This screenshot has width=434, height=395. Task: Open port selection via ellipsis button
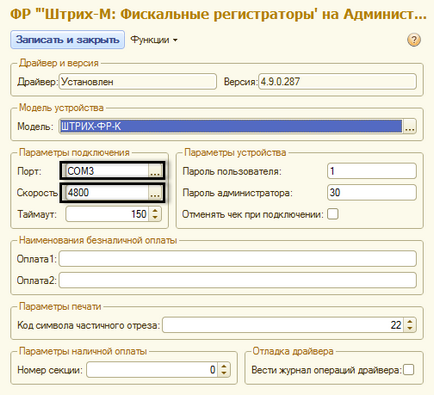[155, 171]
